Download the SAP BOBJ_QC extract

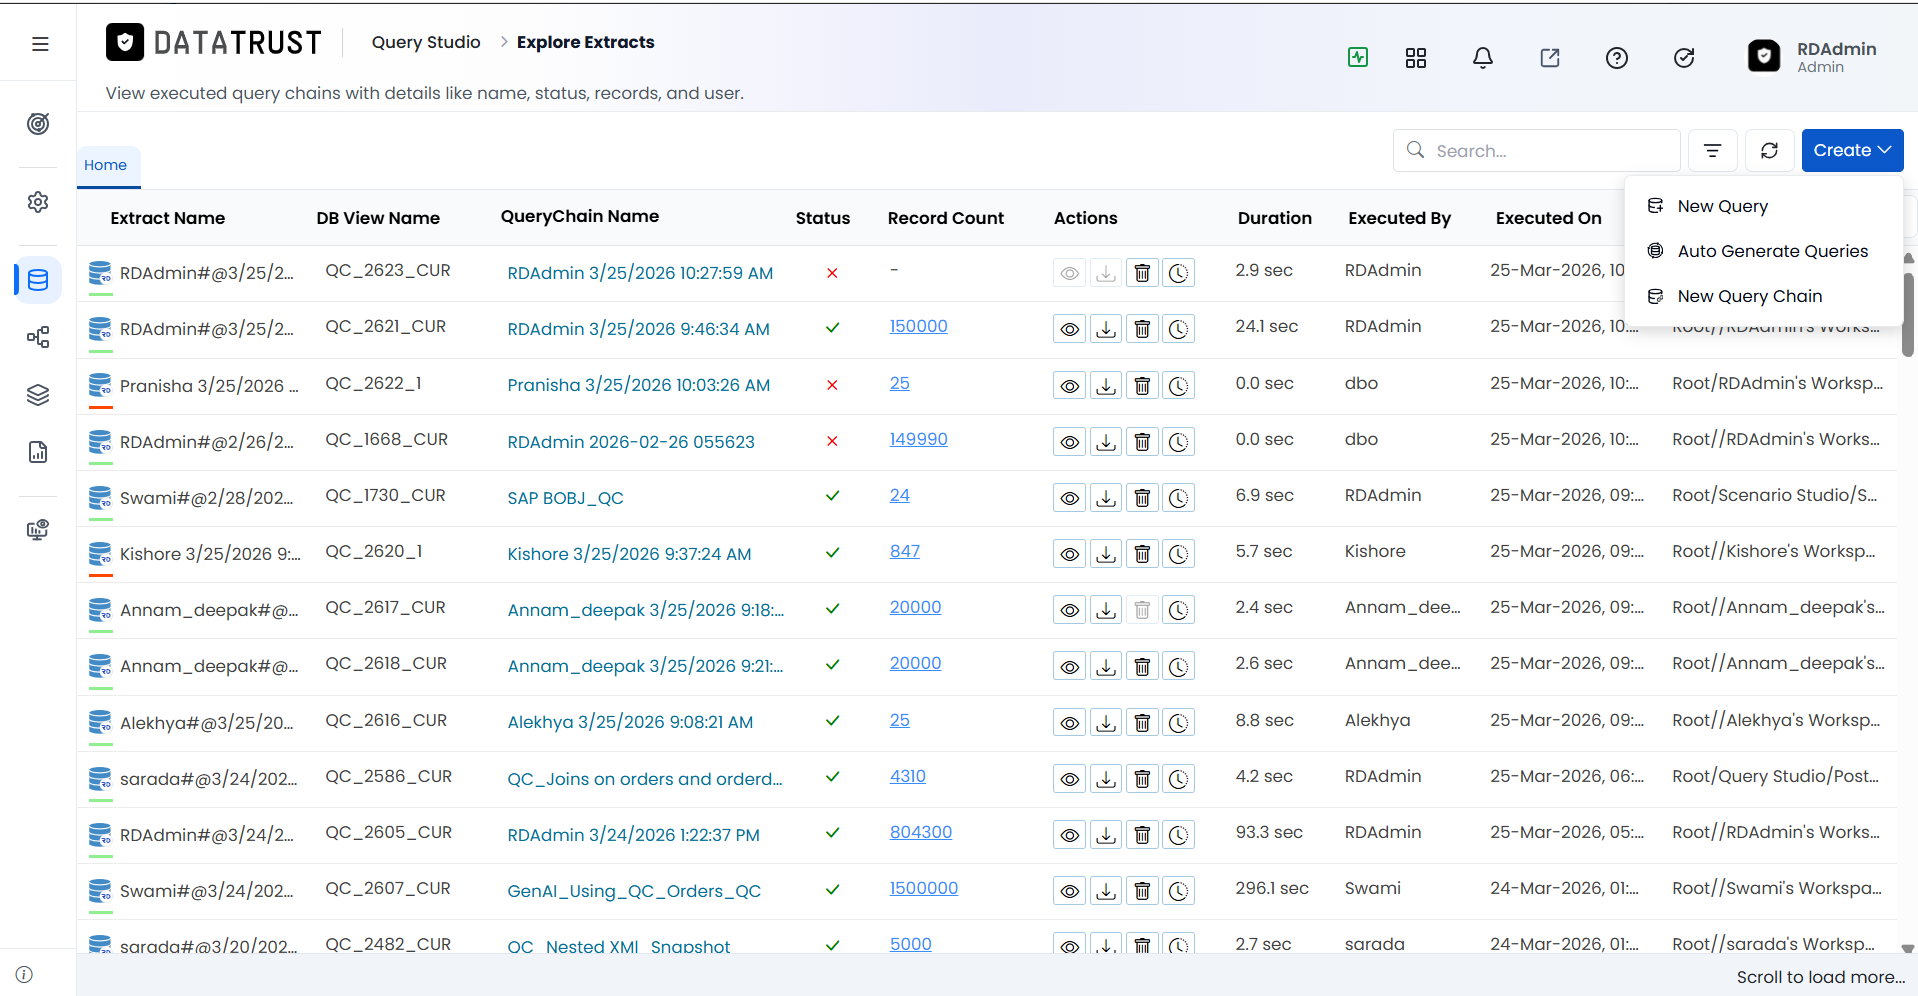[x=1106, y=498]
